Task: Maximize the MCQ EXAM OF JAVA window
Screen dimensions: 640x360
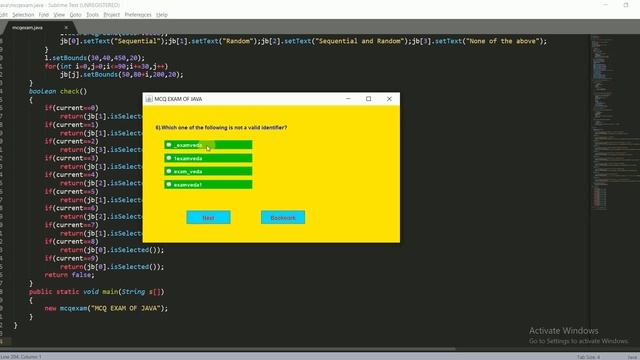Action: [x=369, y=99]
